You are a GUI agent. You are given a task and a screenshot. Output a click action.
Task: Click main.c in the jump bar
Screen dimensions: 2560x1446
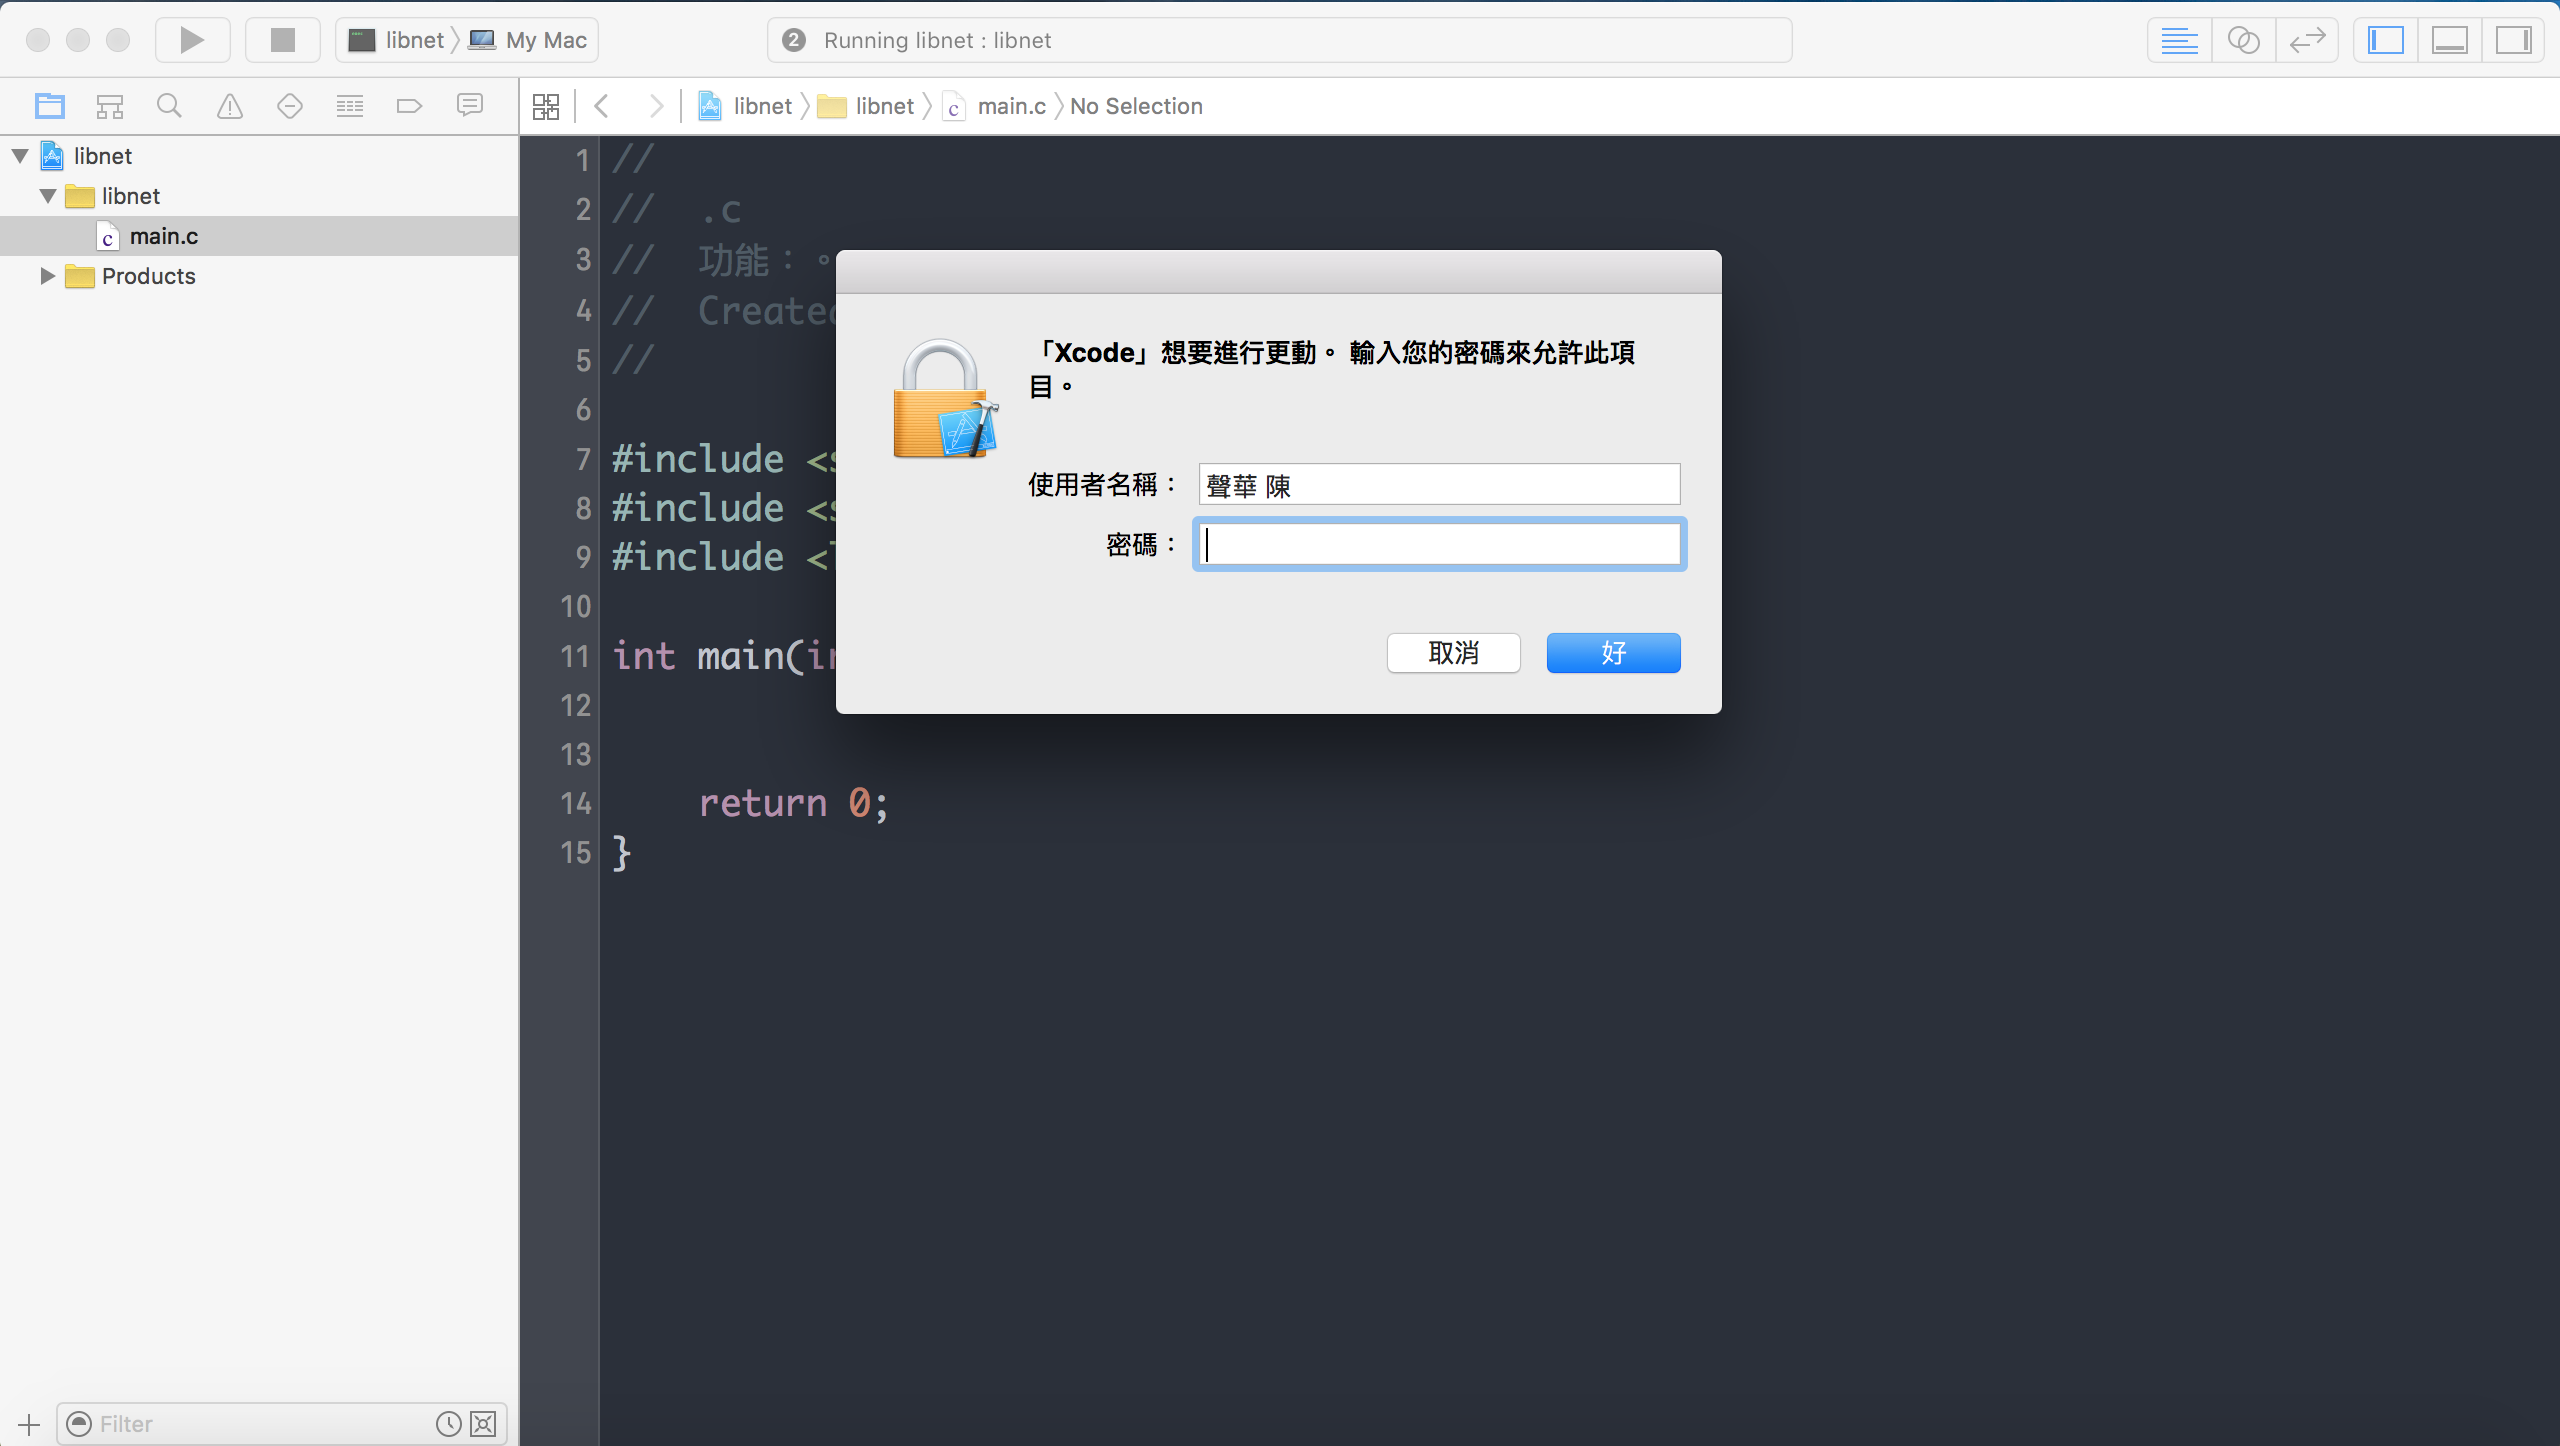(x=1010, y=106)
